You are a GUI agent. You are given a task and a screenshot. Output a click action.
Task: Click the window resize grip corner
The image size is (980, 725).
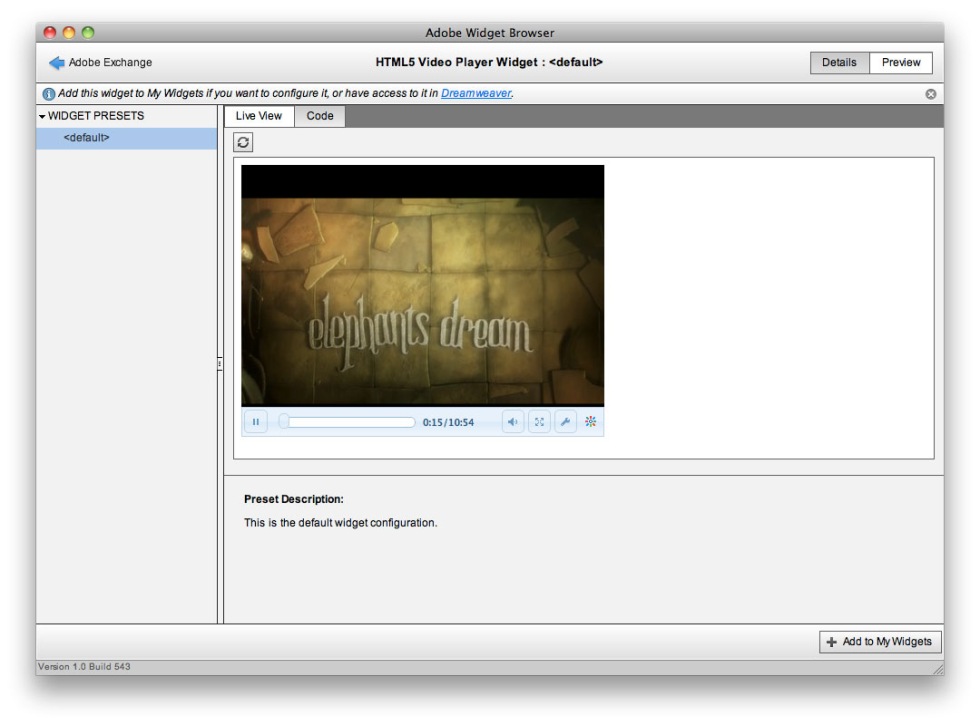(938, 669)
